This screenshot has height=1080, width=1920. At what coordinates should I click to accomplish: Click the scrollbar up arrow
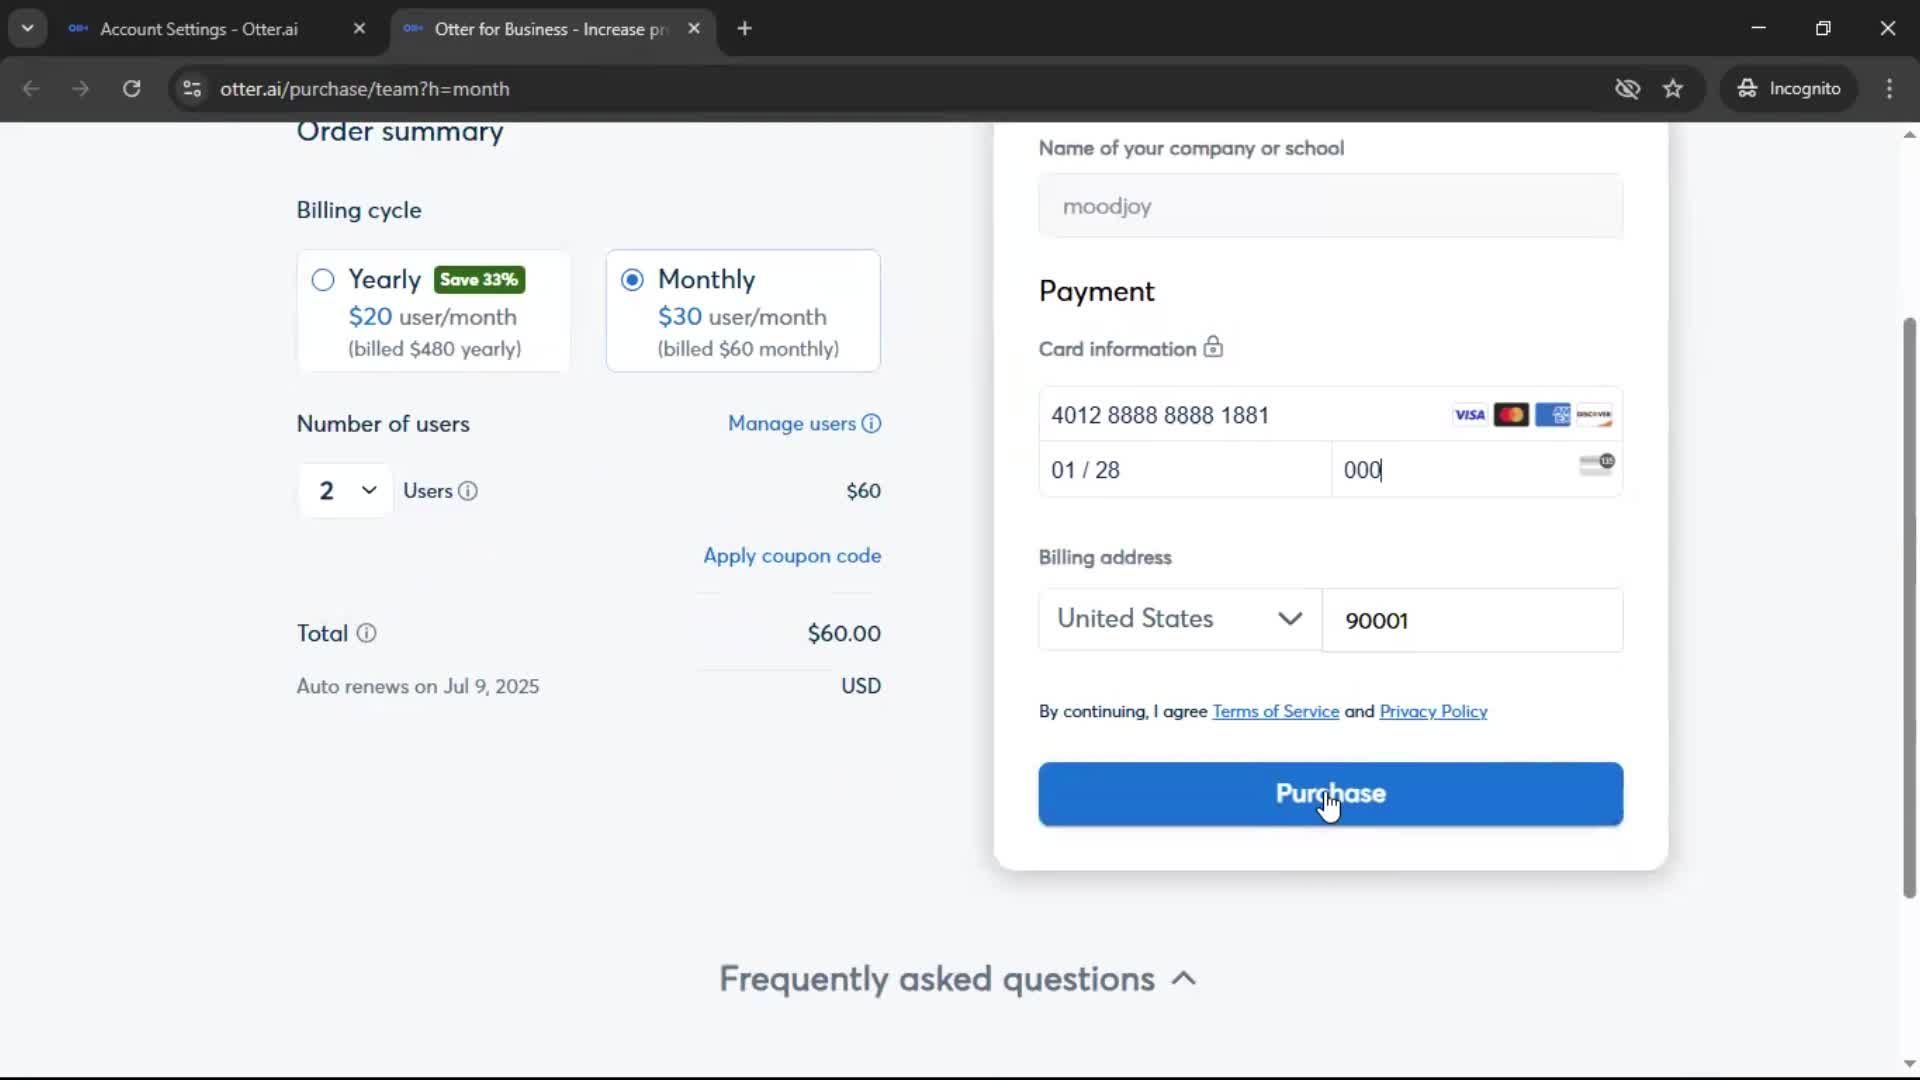coord(1909,135)
